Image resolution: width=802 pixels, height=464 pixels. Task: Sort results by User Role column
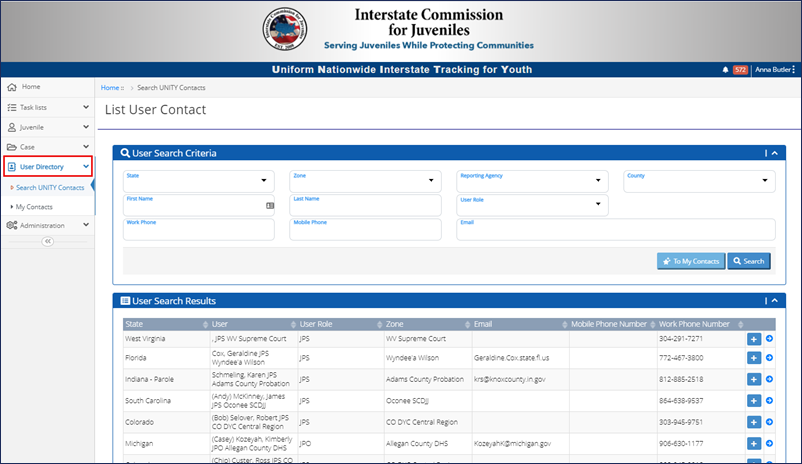pos(341,324)
